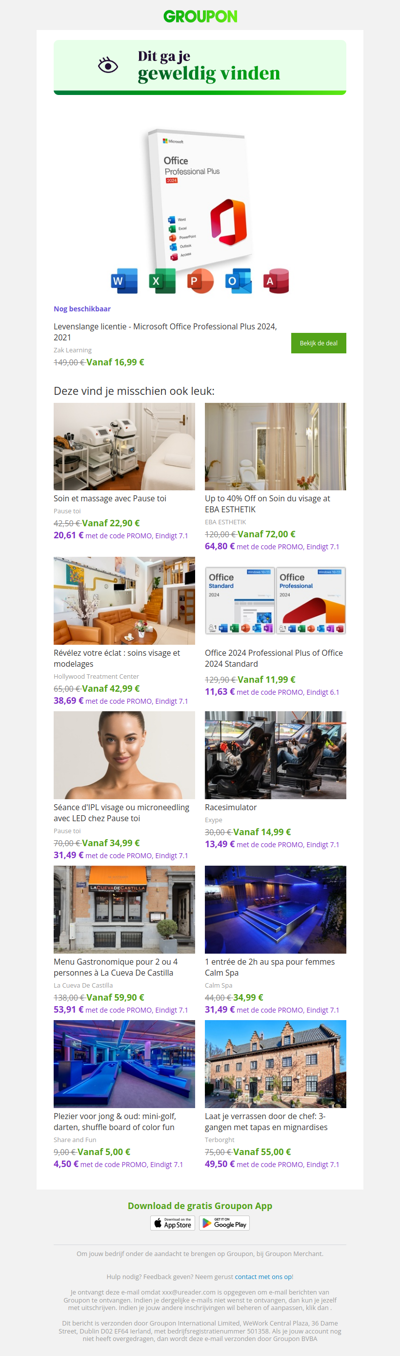This screenshot has width=400, height=1356.
Task: Click the Word icon under Office box
Action: click(x=124, y=281)
